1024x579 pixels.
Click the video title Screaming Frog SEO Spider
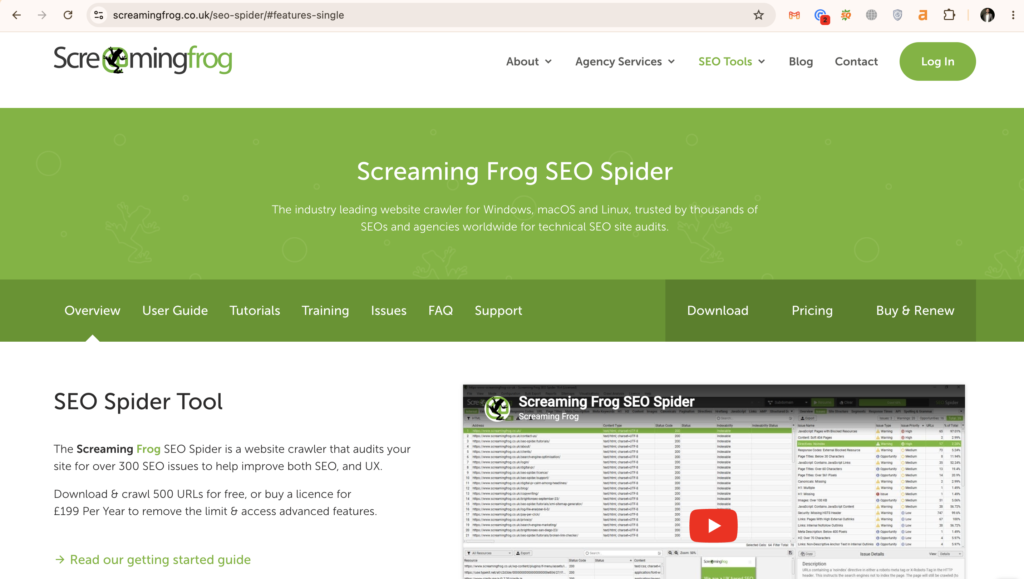point(606,401)
